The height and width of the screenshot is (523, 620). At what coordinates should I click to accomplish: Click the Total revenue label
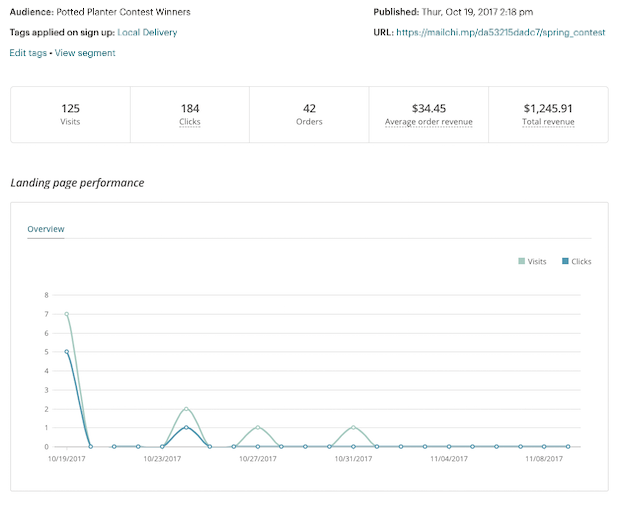548,122
